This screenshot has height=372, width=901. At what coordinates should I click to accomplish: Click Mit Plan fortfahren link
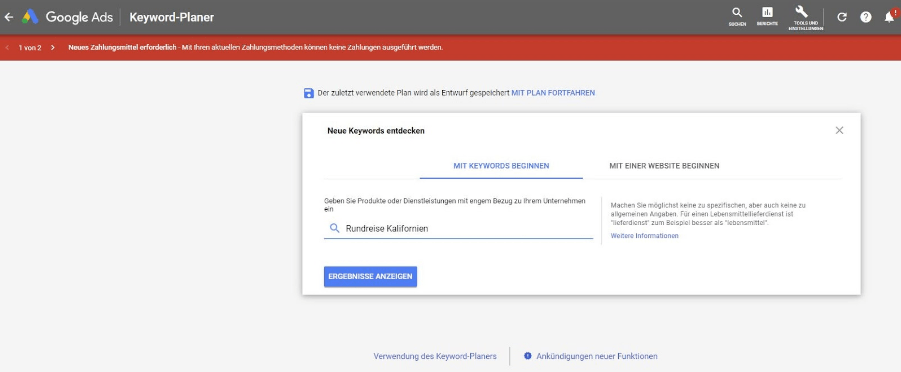coord(553,93)
